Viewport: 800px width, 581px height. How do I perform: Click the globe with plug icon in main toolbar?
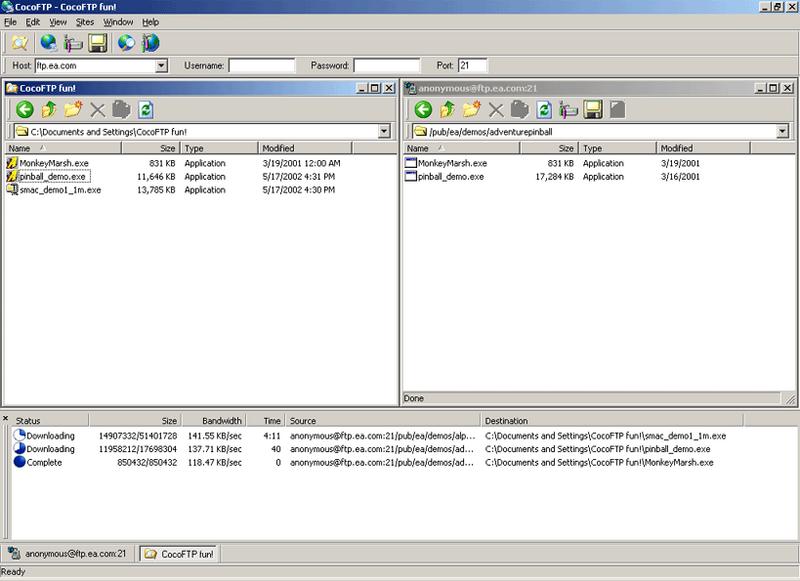(151, 43)
